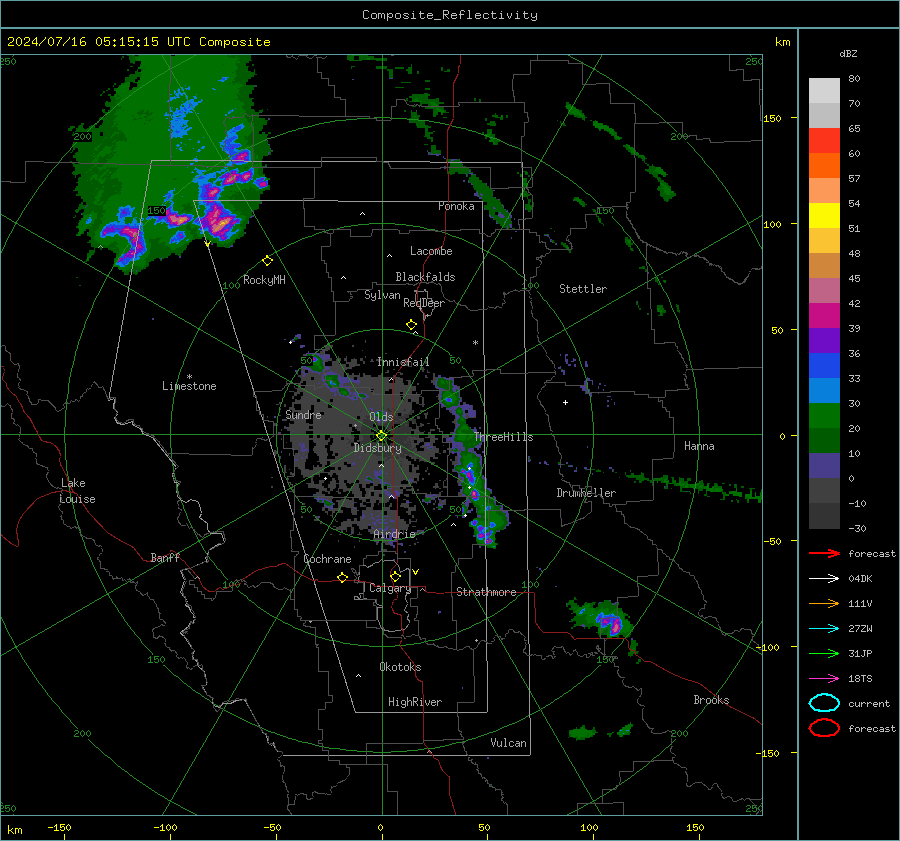Screen dimensions: 900x841
Task: Click the RockyMH map label
Action: click(x=264, y=280)
